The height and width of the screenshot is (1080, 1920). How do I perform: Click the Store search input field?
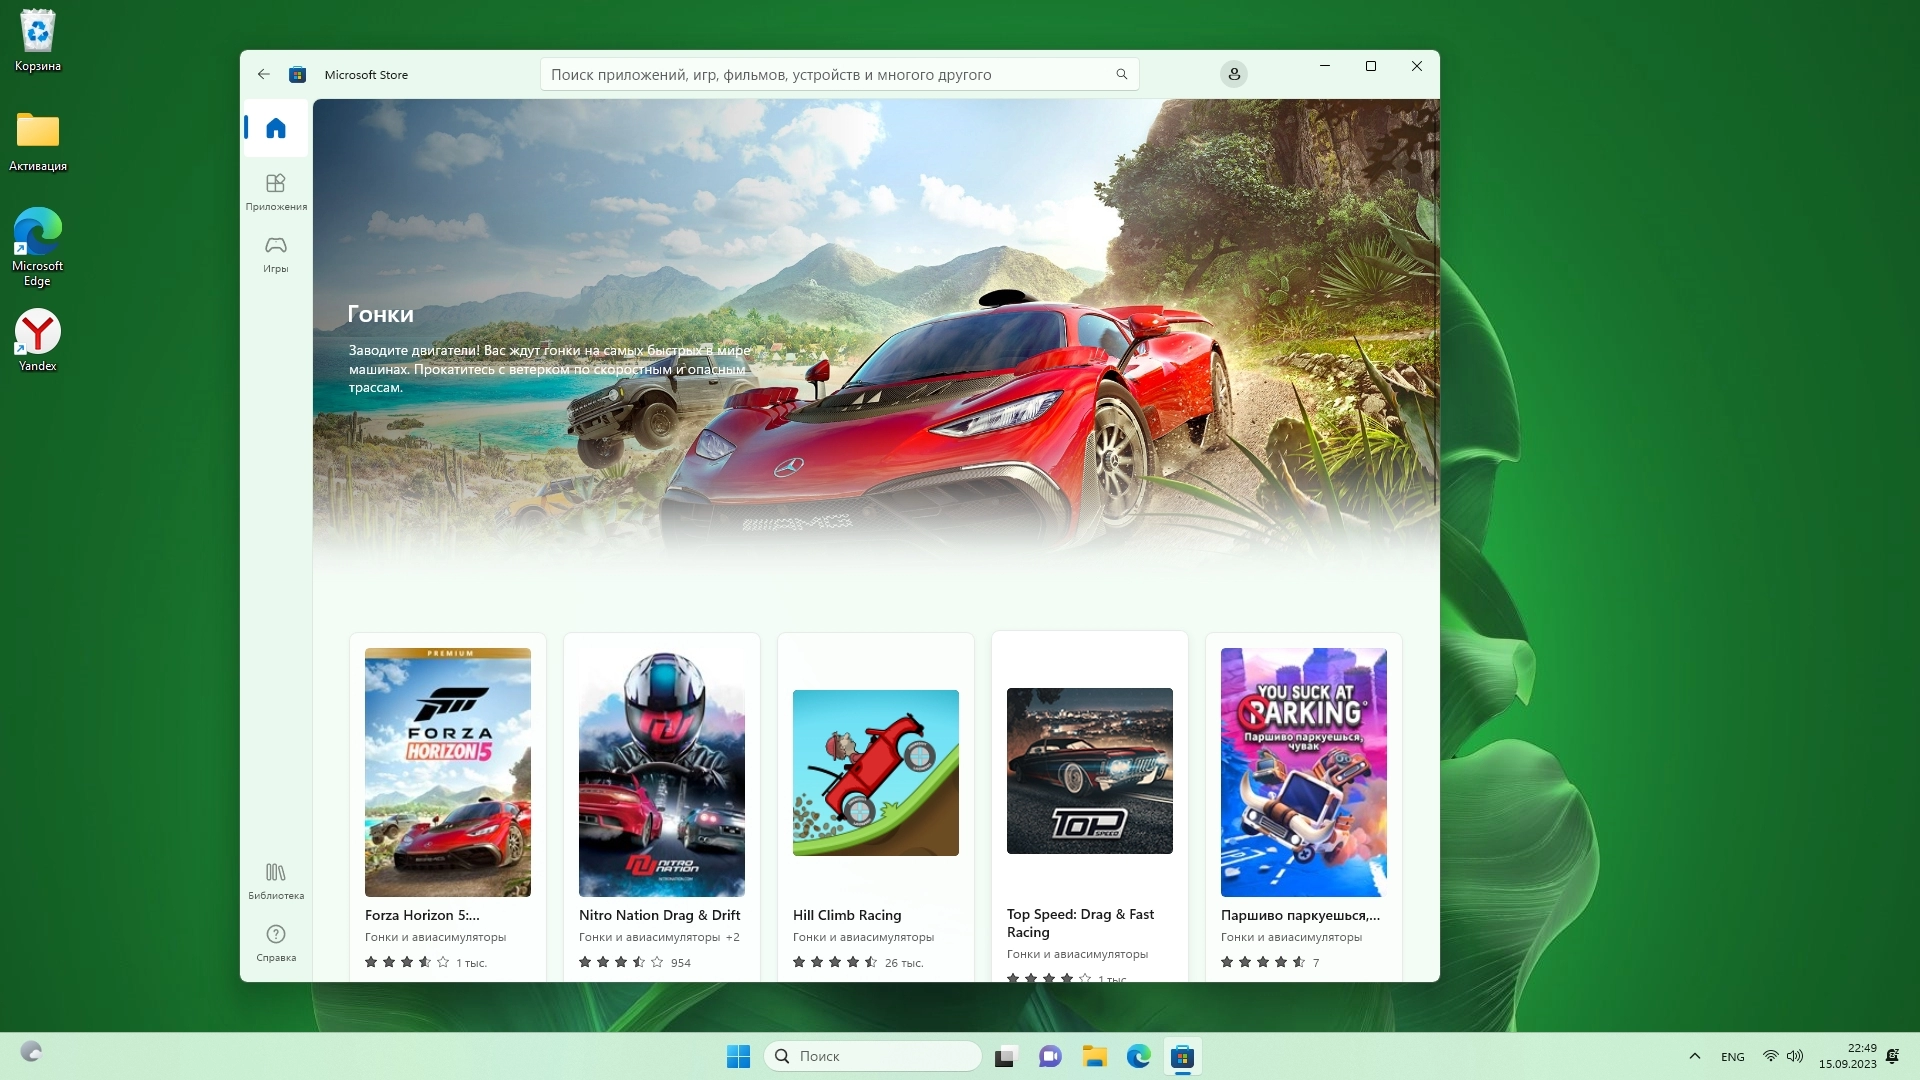[830, 74]
